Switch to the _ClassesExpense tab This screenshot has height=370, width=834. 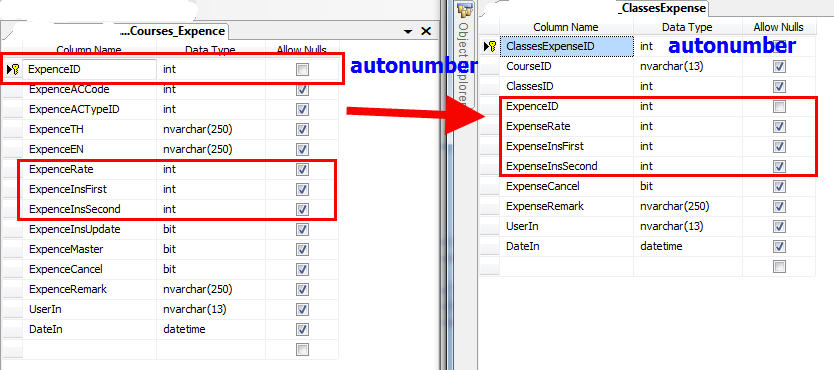pos(662,8)
